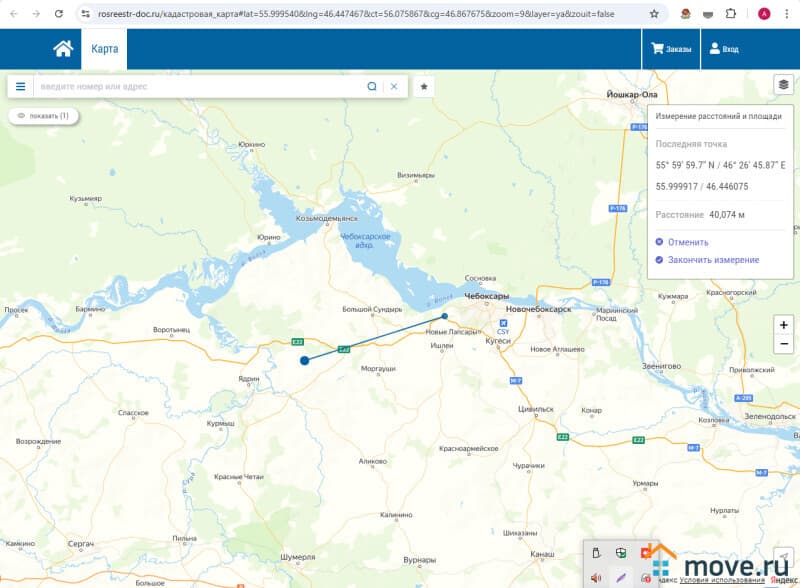The image size is (800, 588).
Task: Focus the 'введите номер или адрес' search input
Action: pyautogui.click(x=200, y=87)
